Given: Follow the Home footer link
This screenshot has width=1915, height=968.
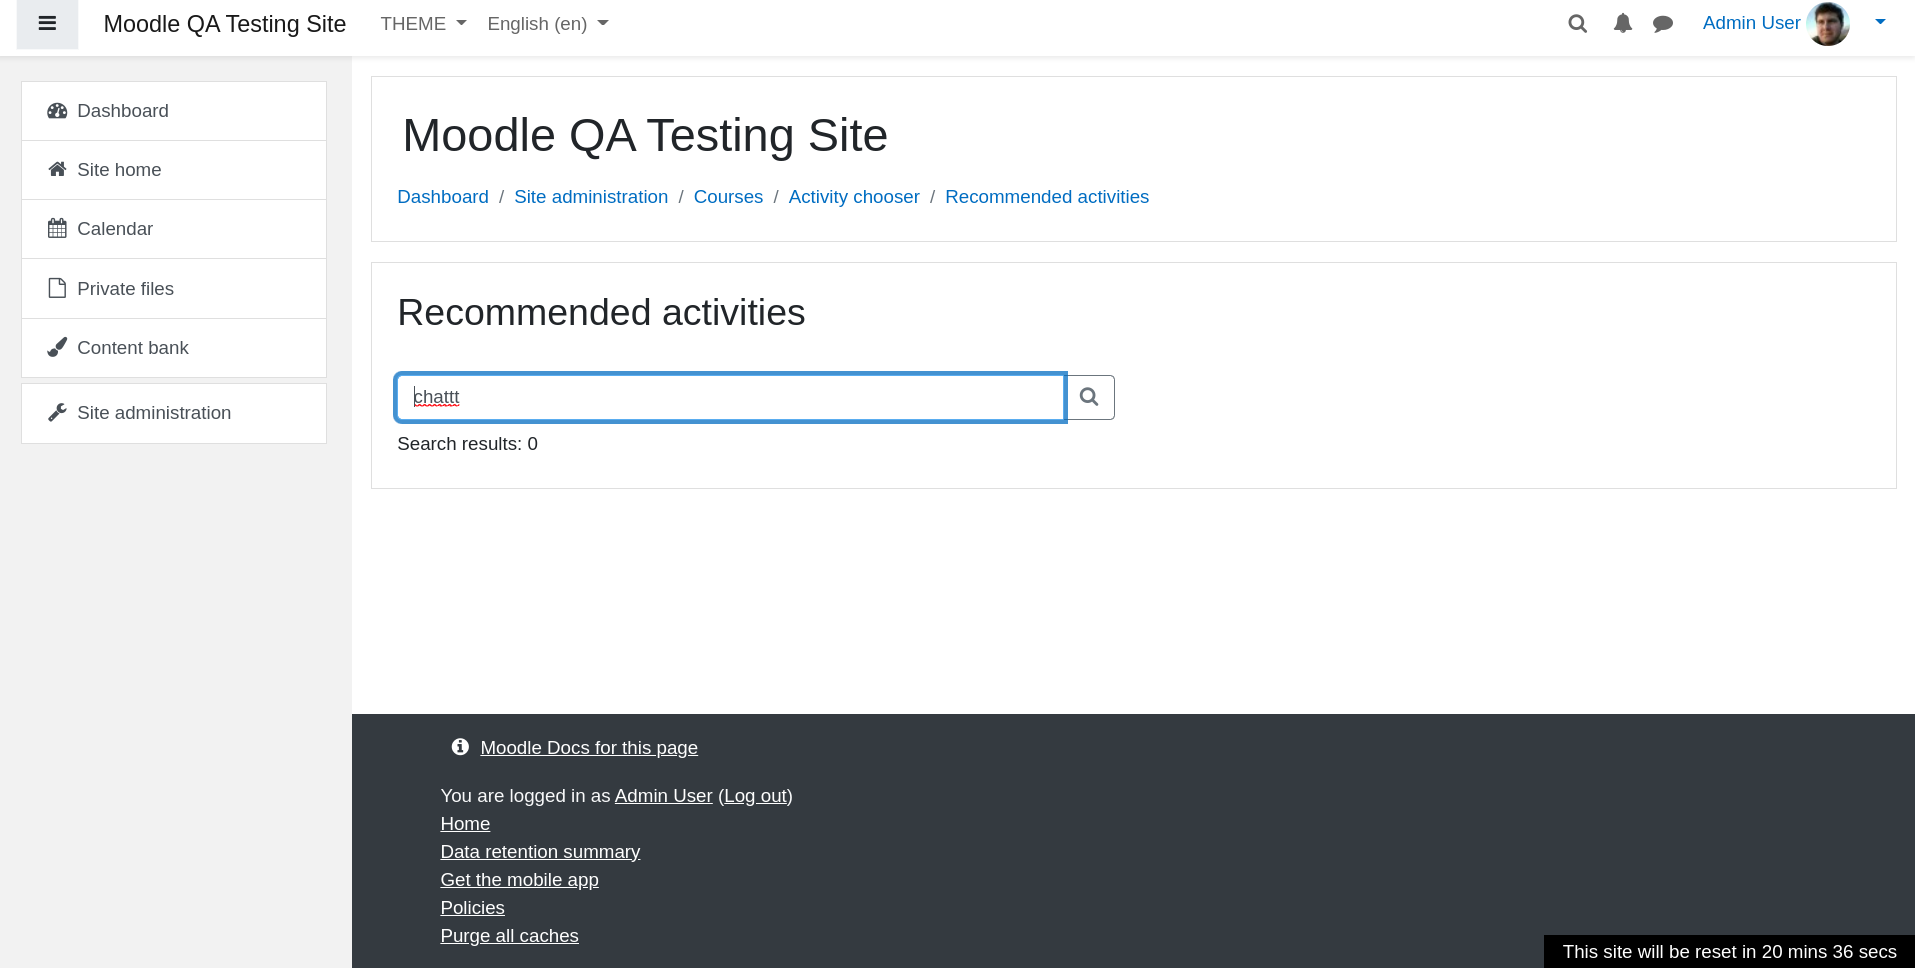Looking at the screenshot, I should point(465,824).
